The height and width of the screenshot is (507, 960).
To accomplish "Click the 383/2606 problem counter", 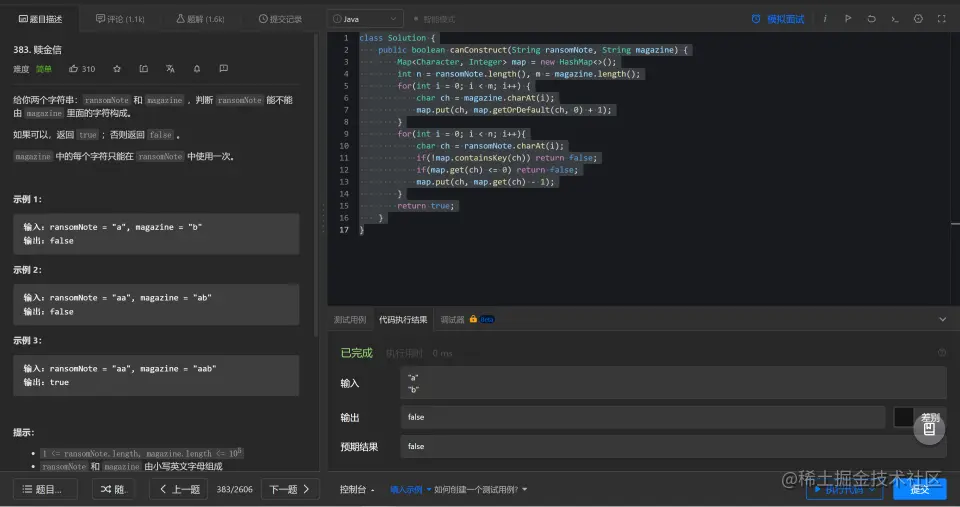I will [x=234, y=489].
